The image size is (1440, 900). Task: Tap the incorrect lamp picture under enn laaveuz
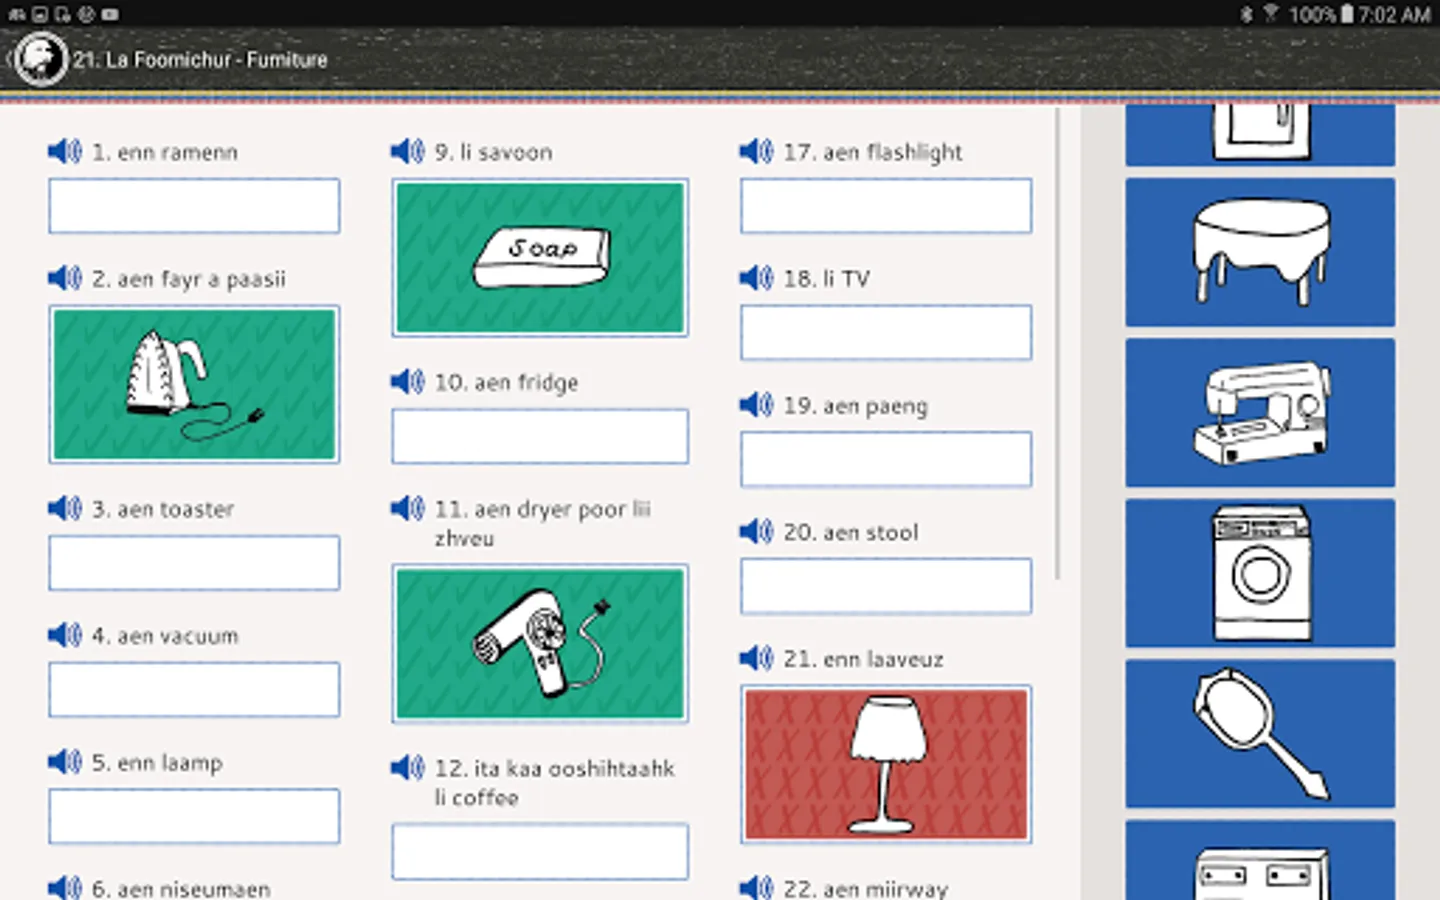[886, 764]
